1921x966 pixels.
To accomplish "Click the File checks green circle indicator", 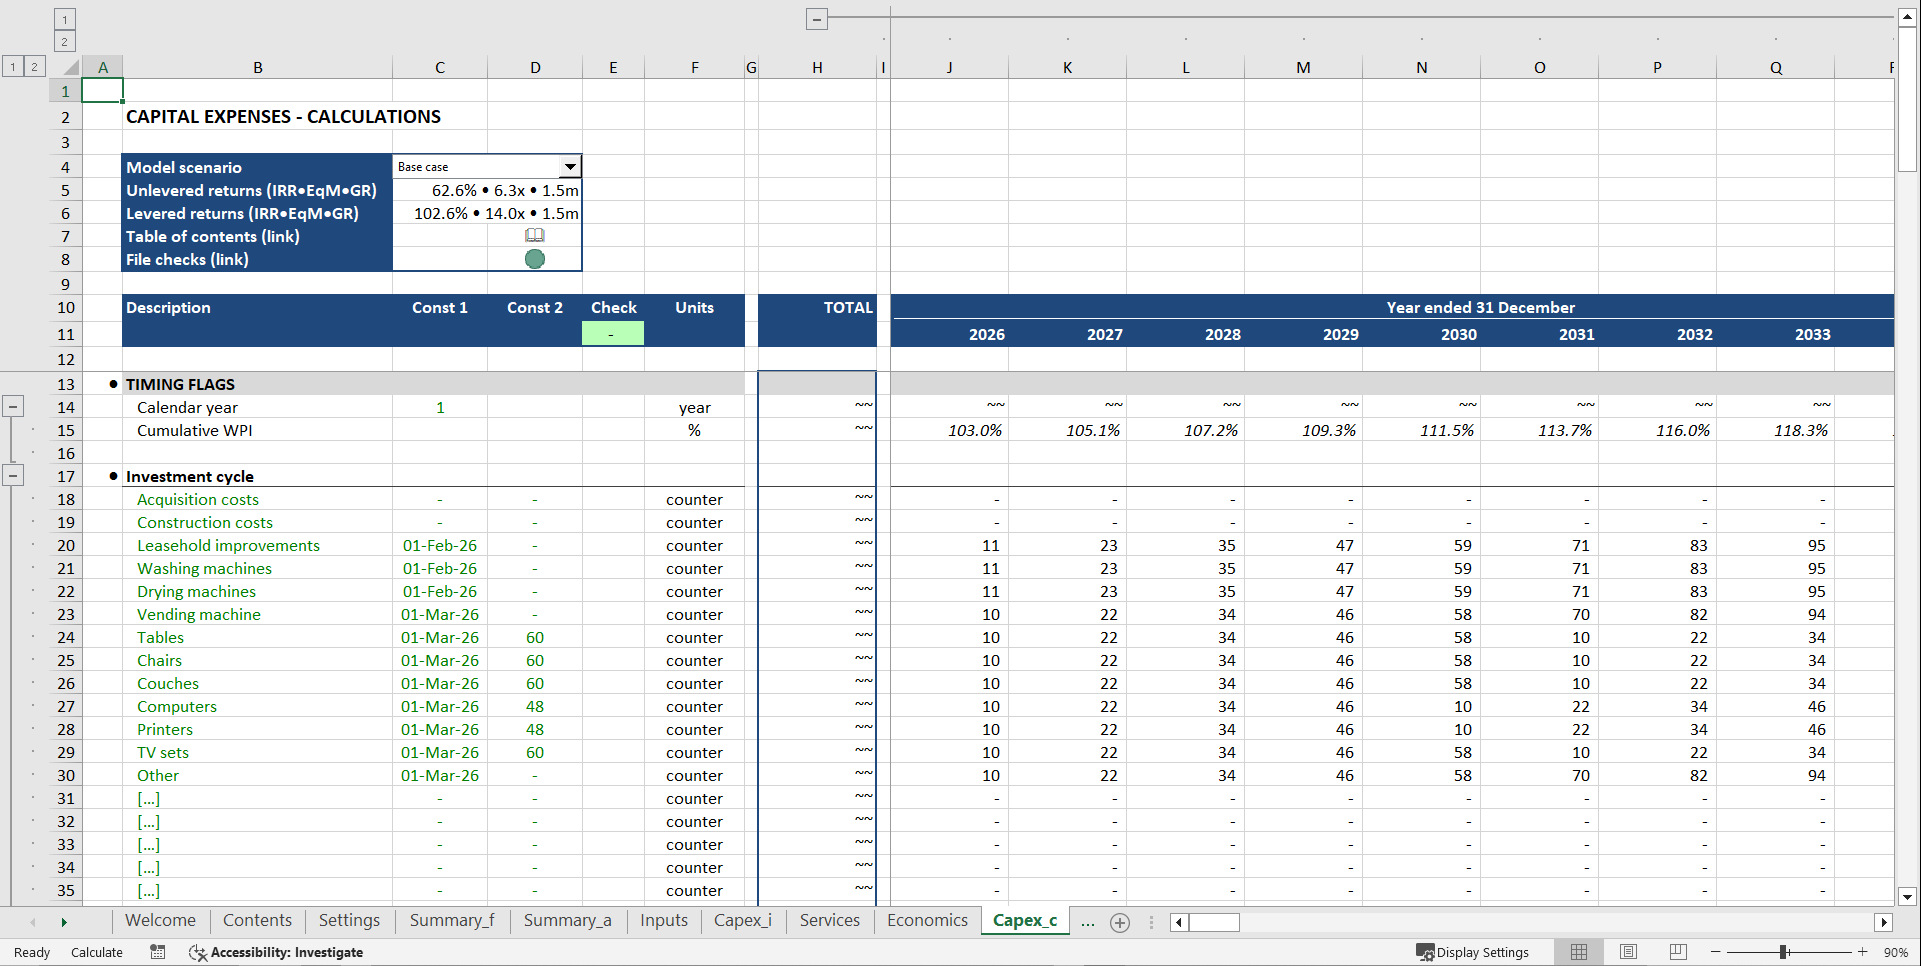I will point(535,259).
